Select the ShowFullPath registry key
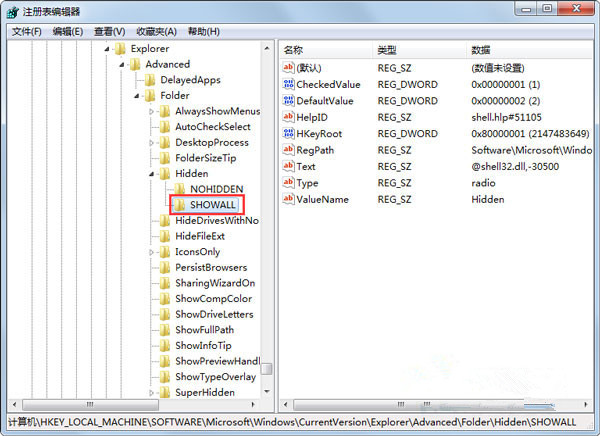 tap(204, 330)
